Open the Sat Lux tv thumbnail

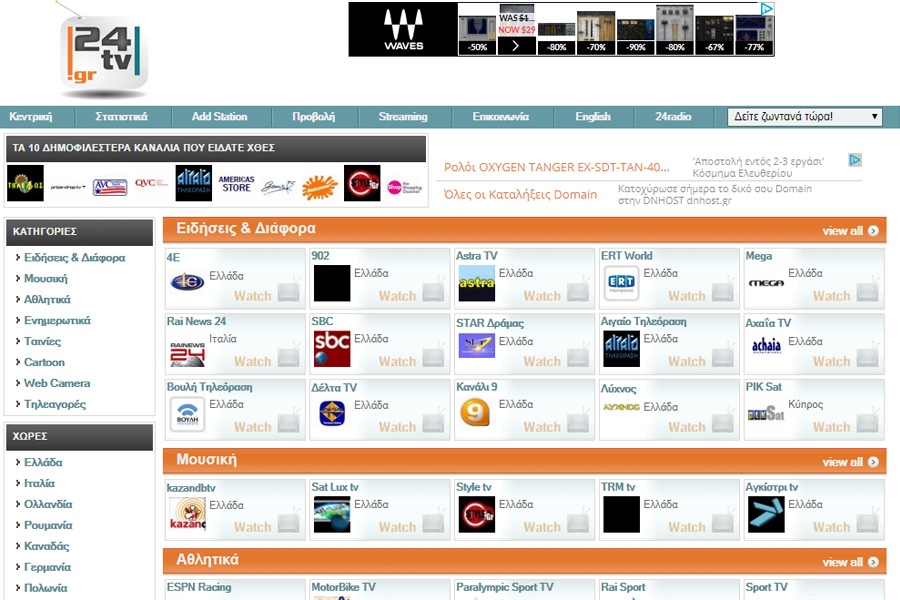pyautogui.click(x=332, y=514)
